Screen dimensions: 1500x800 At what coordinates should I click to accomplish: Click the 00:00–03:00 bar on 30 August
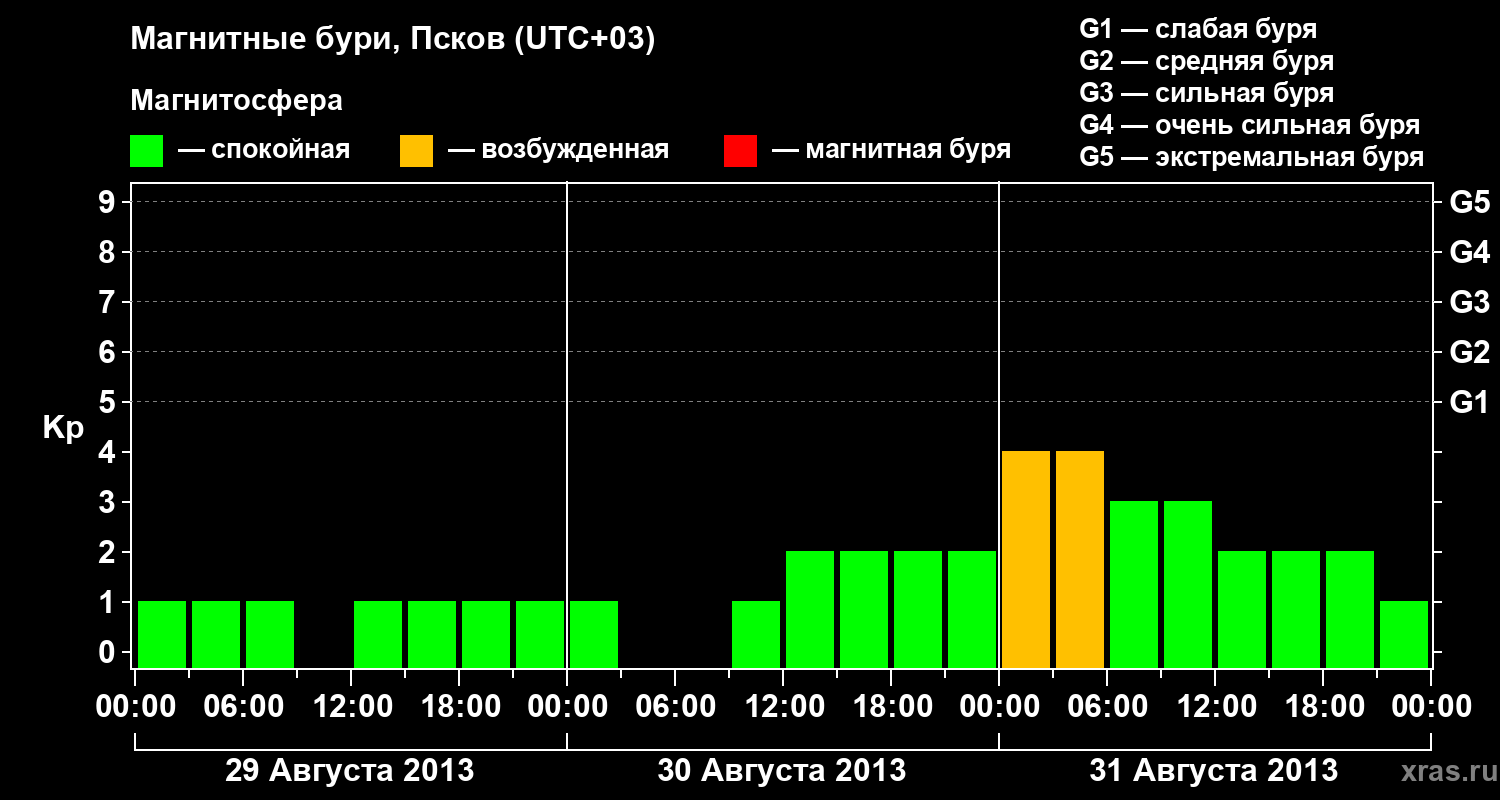click(594, 634)
